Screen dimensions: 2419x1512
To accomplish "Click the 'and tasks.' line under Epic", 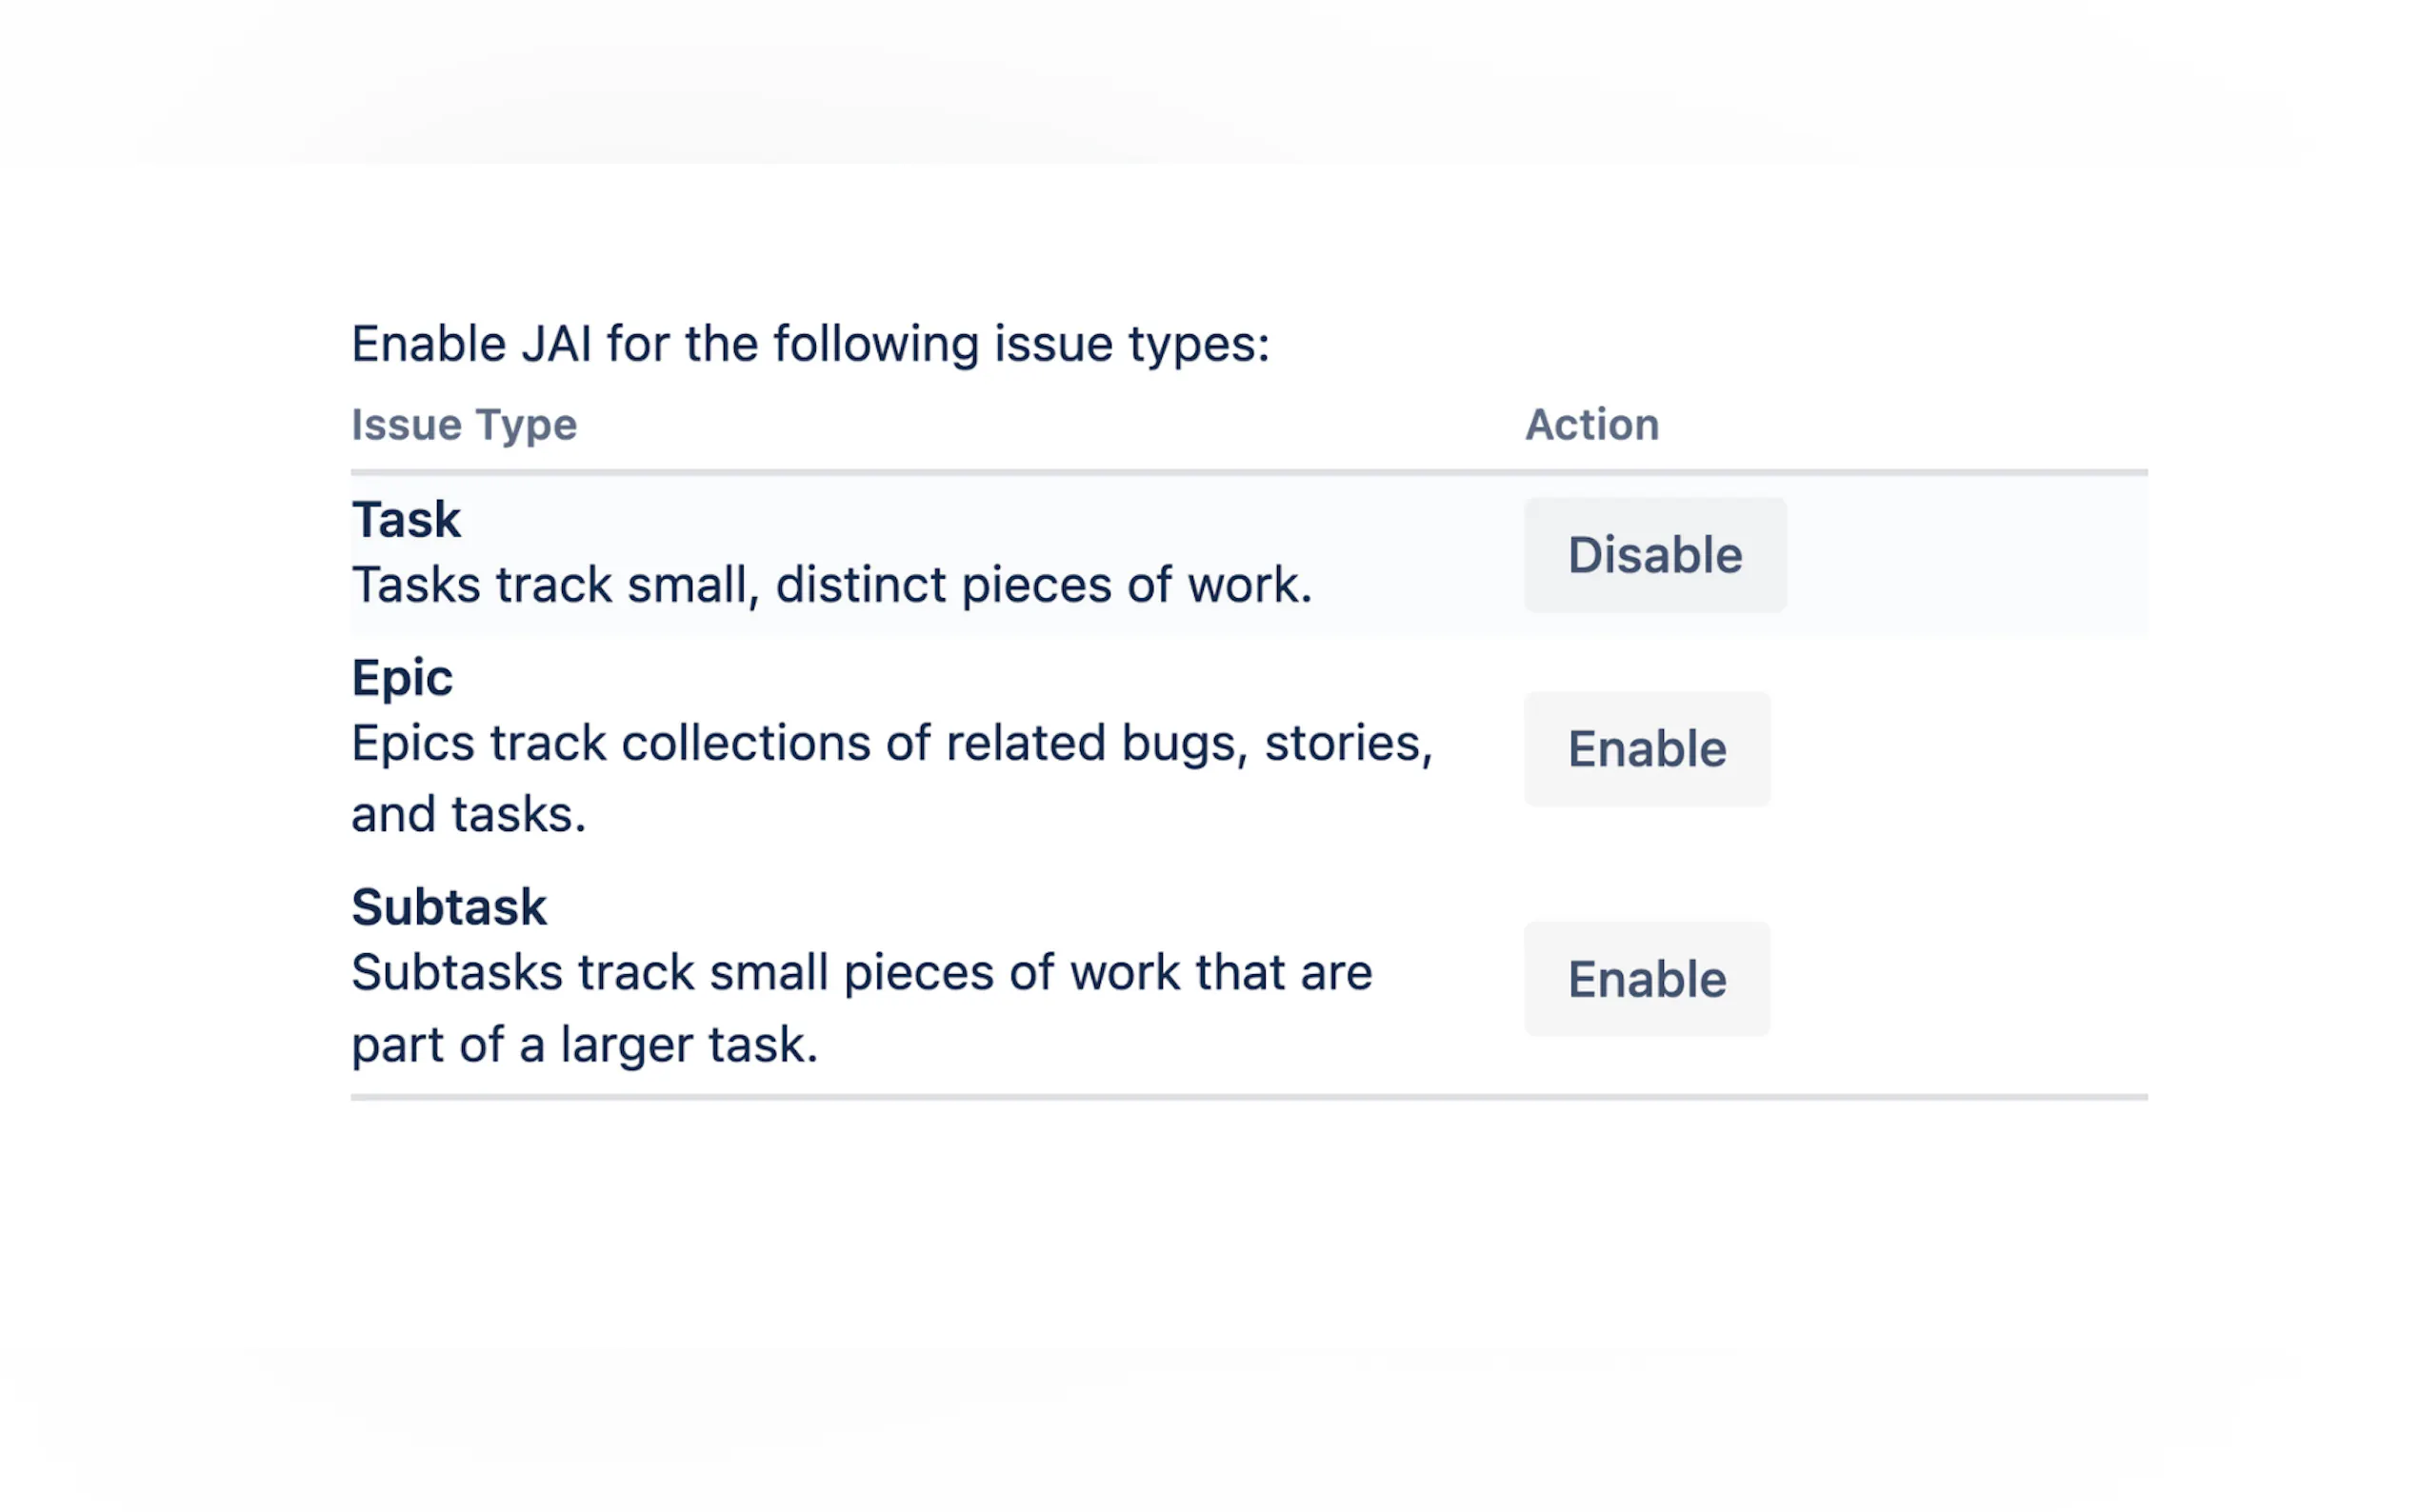I will (x=468, y=815).
